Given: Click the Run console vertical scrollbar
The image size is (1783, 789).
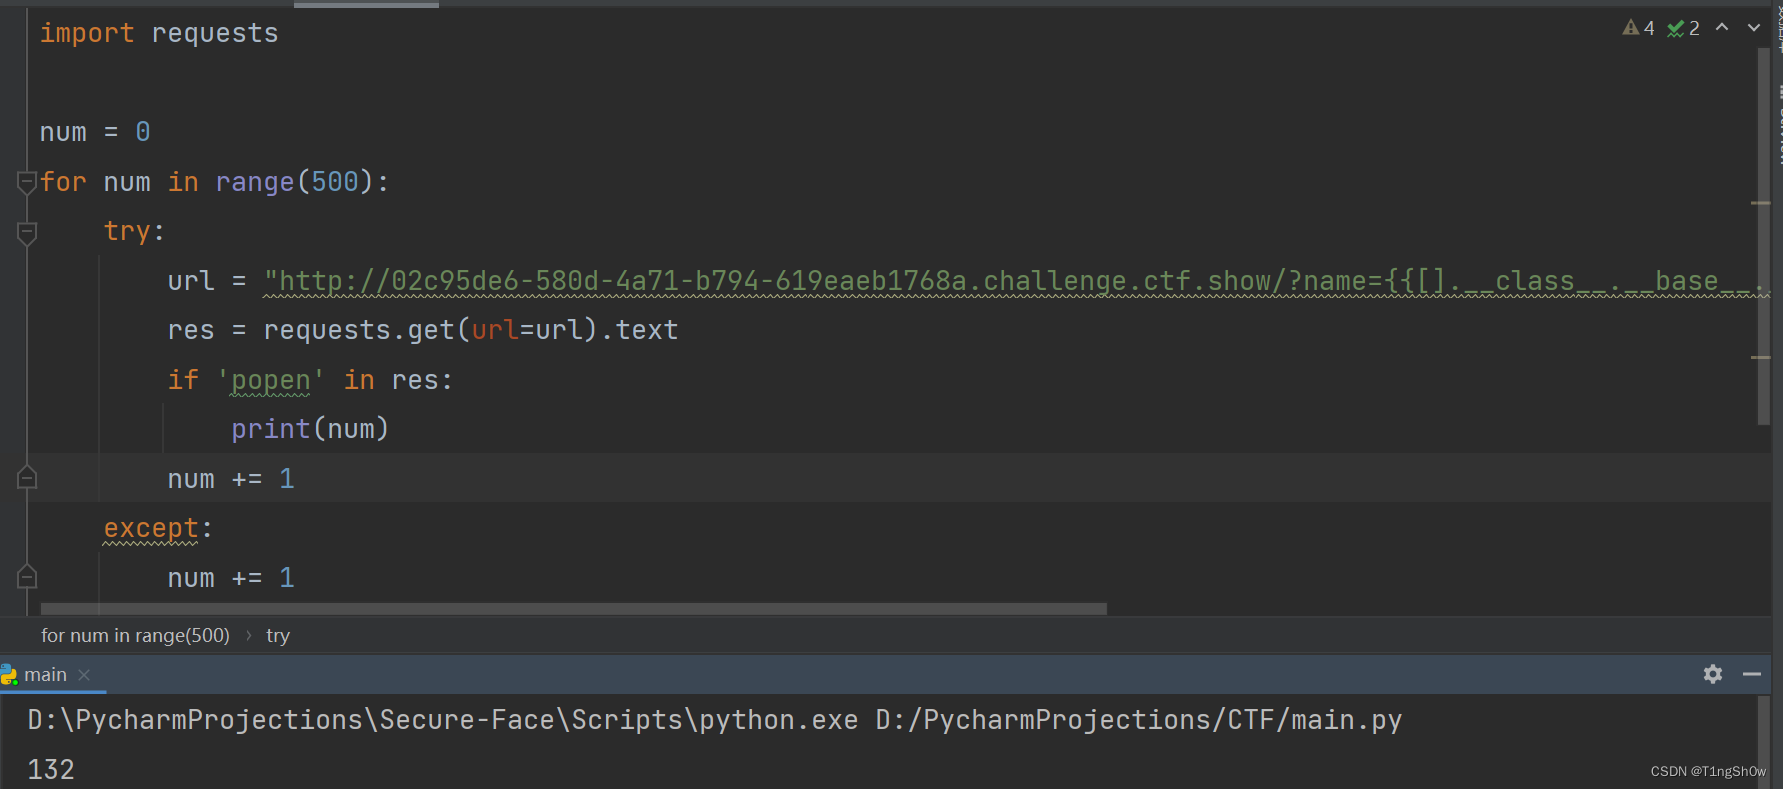Looking at the screenshot, I should click(x=1763, y=742).
